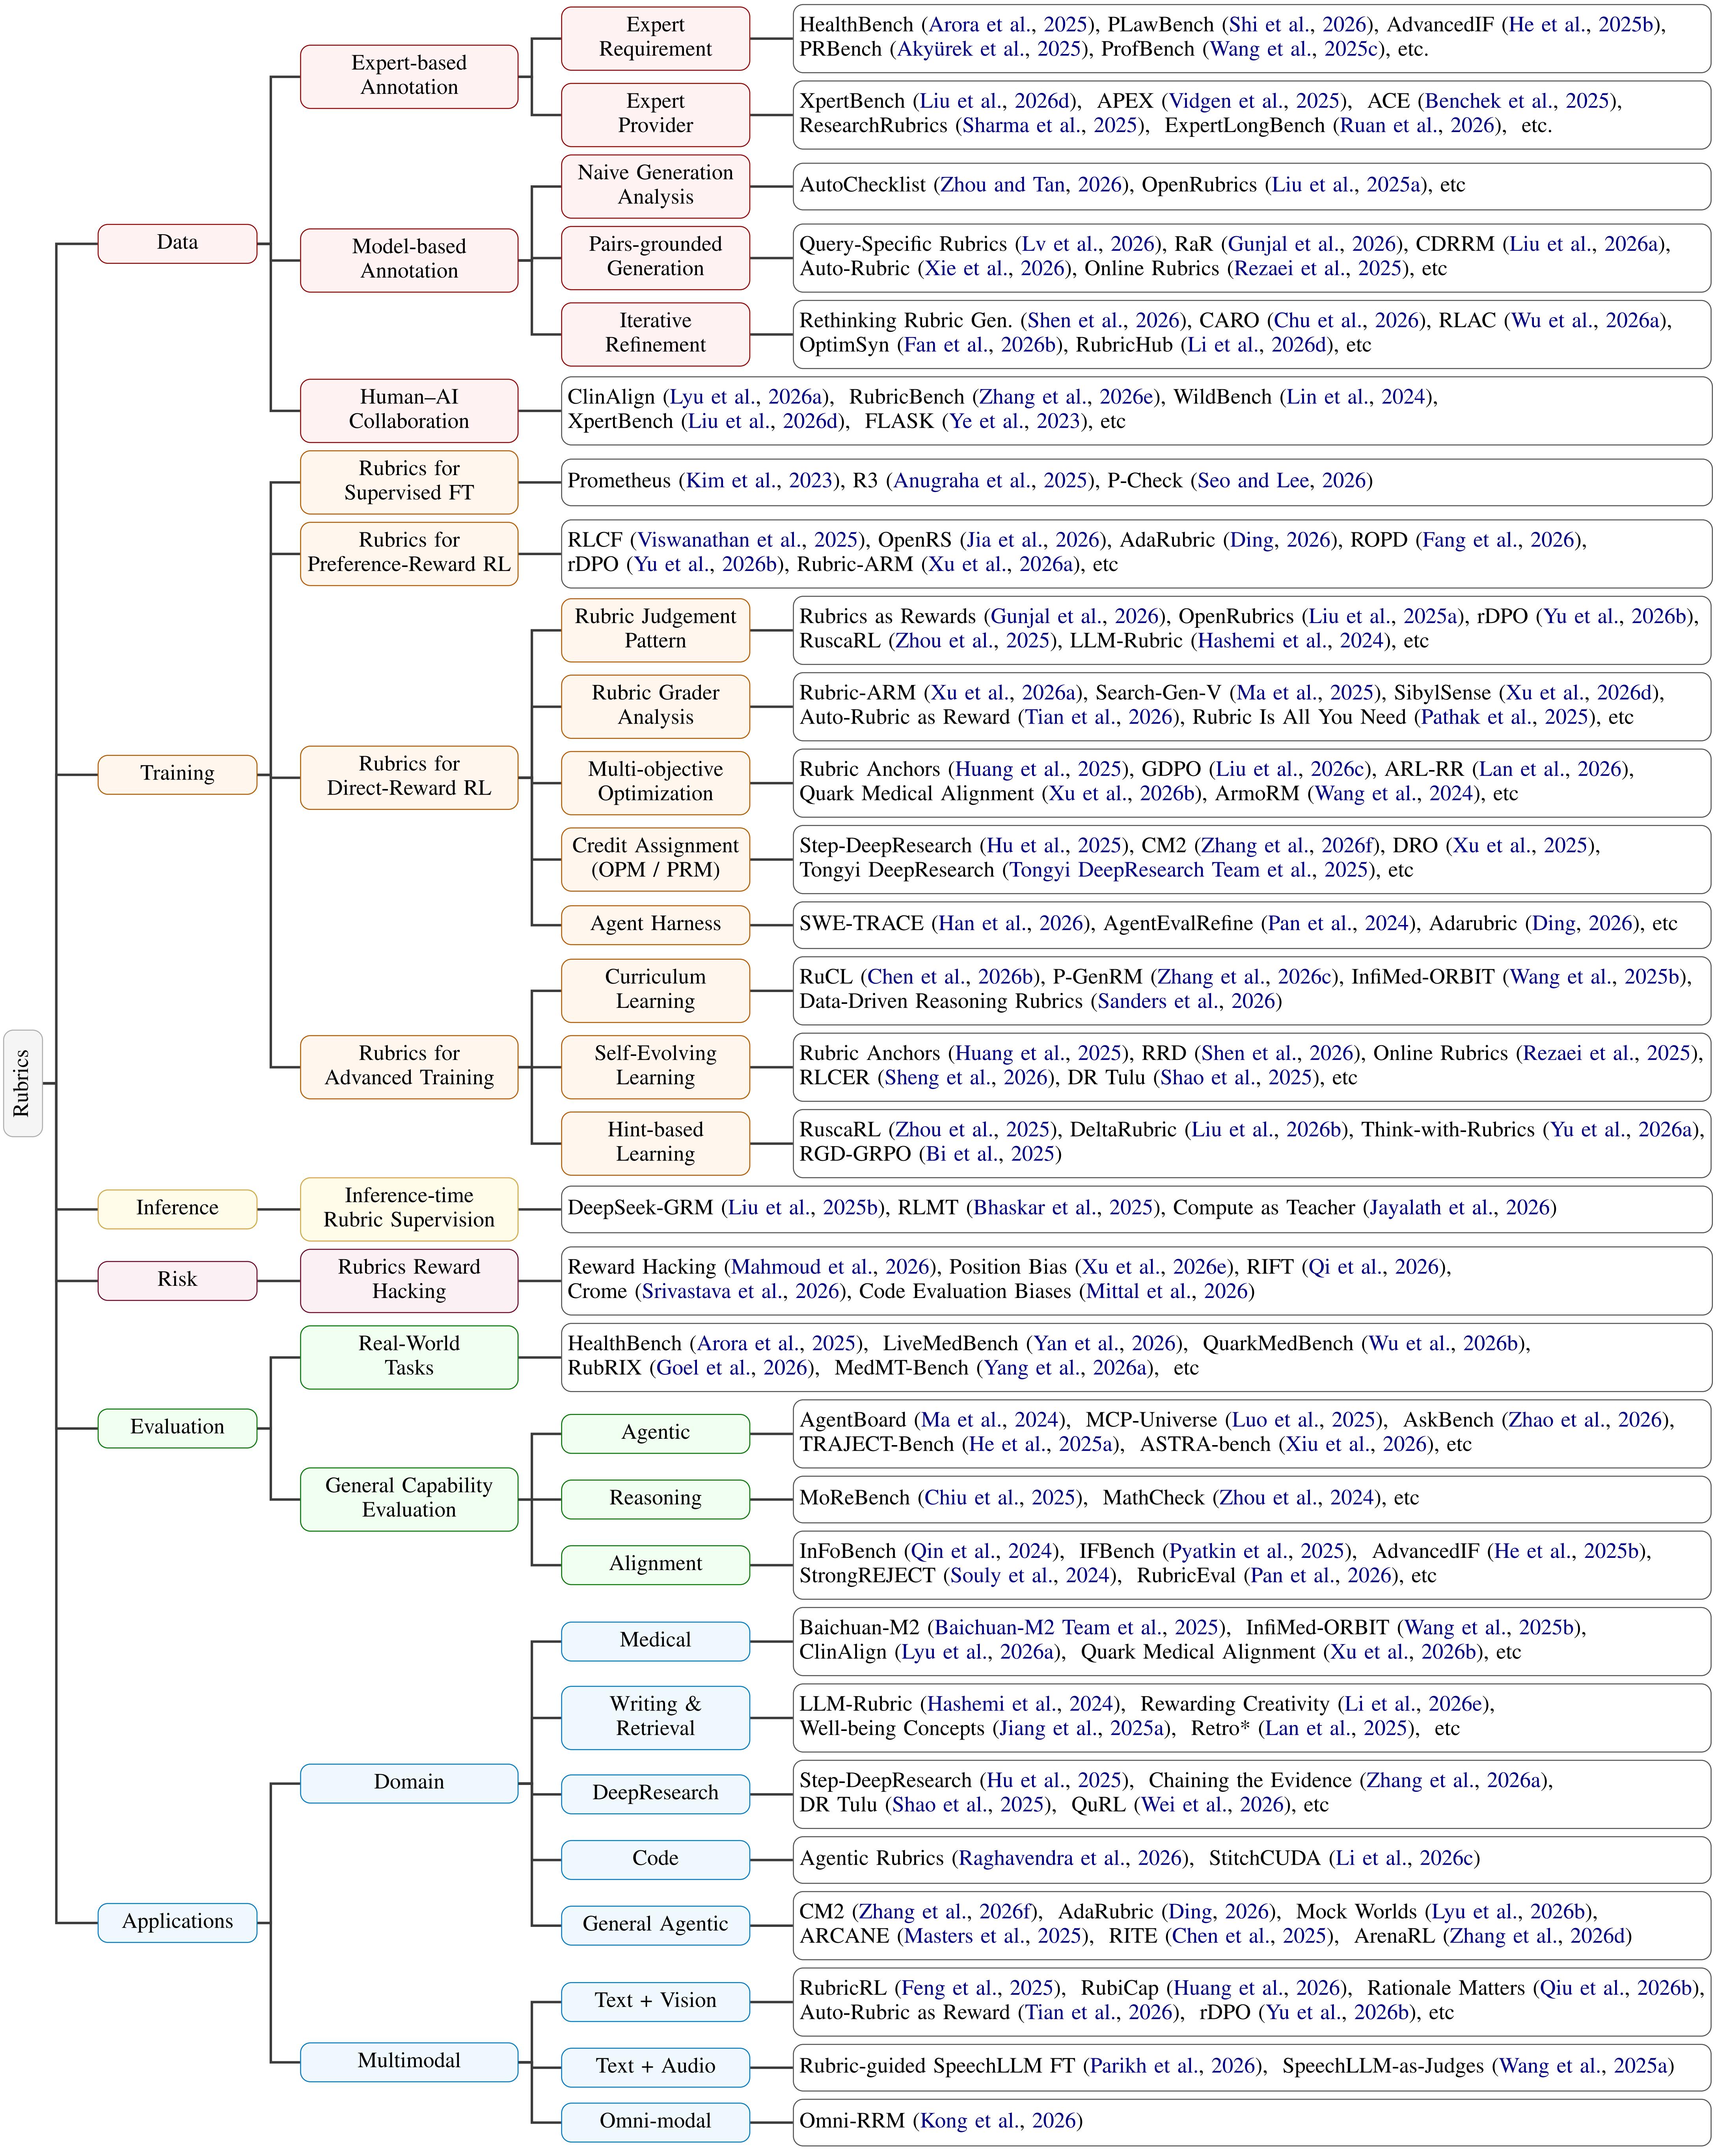Screen dimensions: 1716x2156
Task: Click the Hint-based Learning box
Action: click(655, 1143)
